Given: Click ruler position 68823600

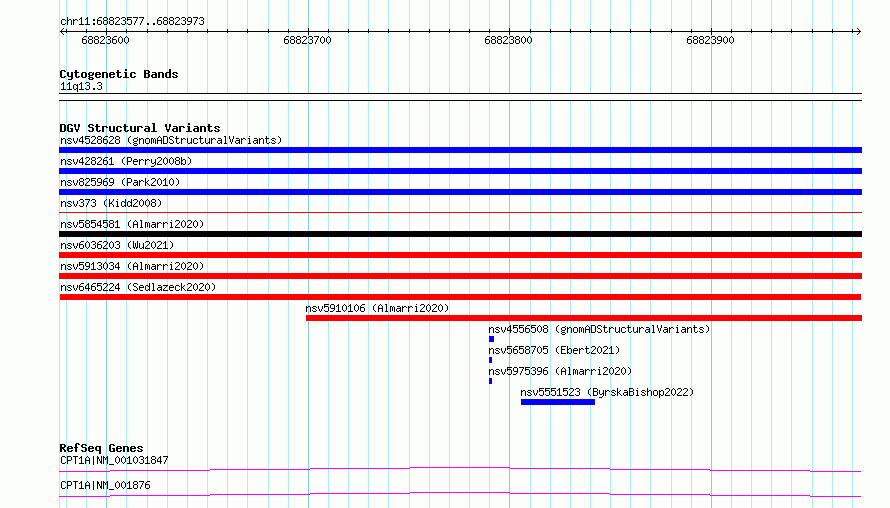Looking at the screenshot, I should [x=106, y=40].
